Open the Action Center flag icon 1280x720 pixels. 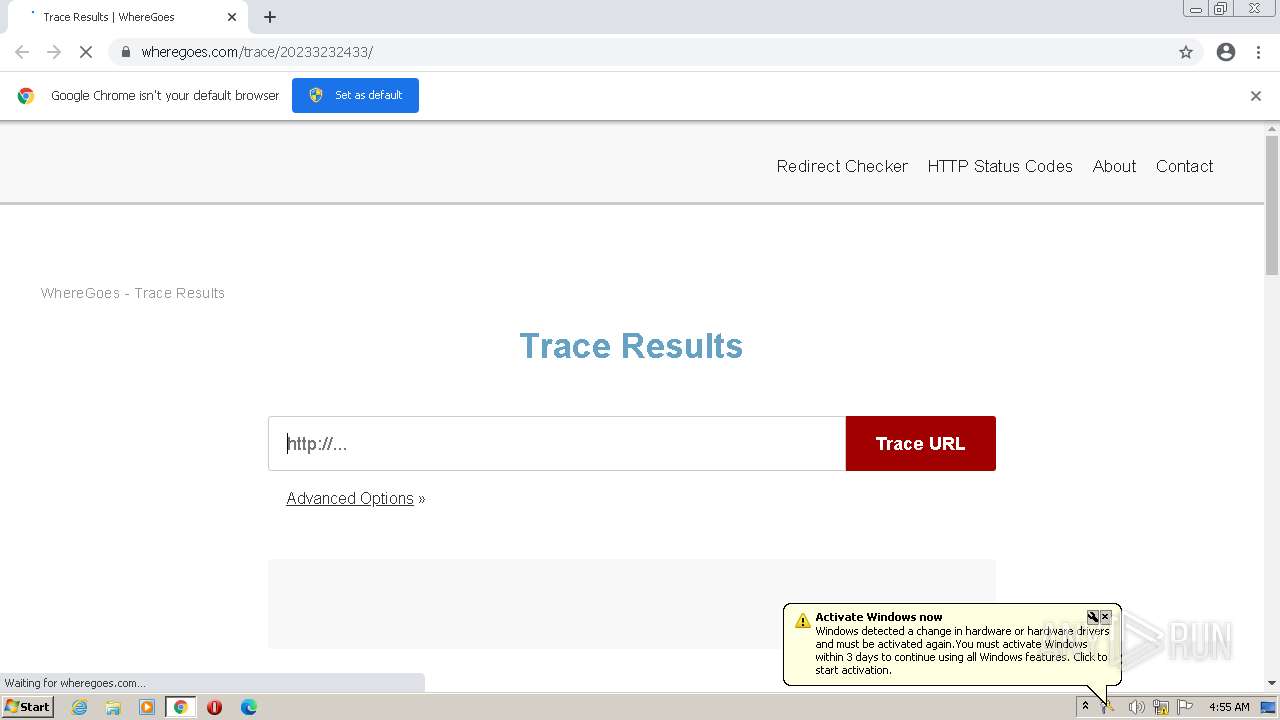1185,707
